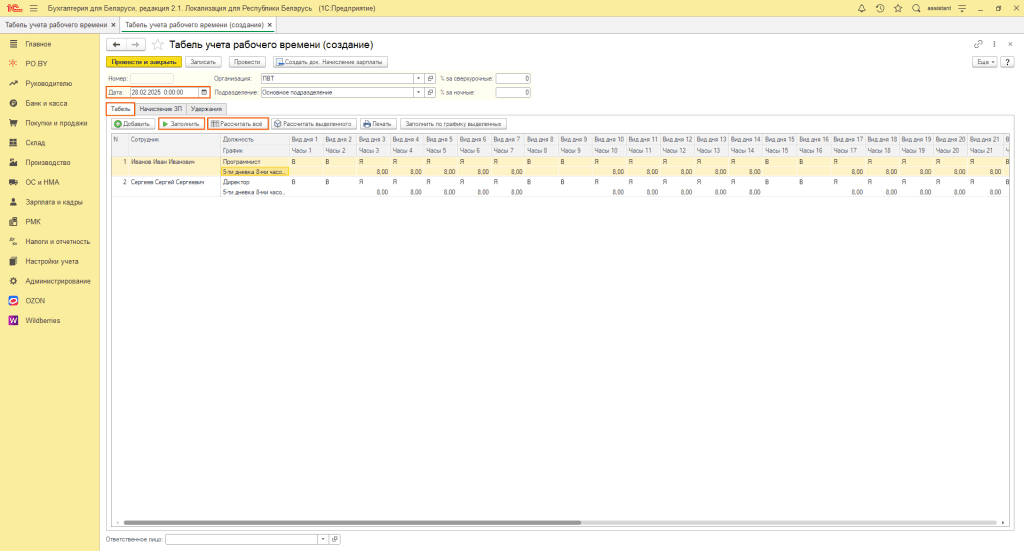Click Рассчитать выделенного button
This screenshot has height=551, width=1024.
click(314, 124)
